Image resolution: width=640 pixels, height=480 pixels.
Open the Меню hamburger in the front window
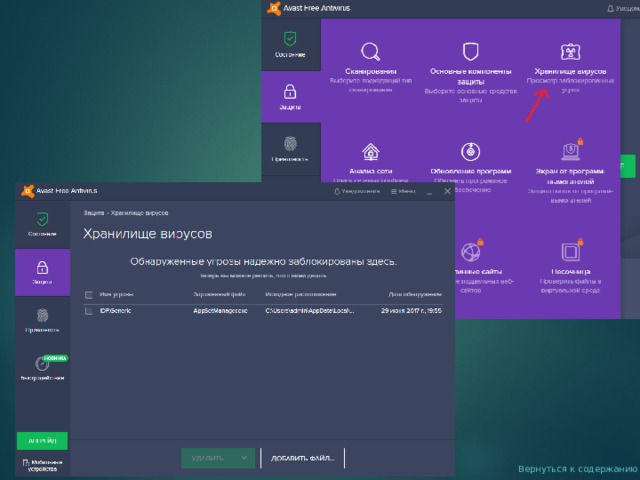click(403, 191)
